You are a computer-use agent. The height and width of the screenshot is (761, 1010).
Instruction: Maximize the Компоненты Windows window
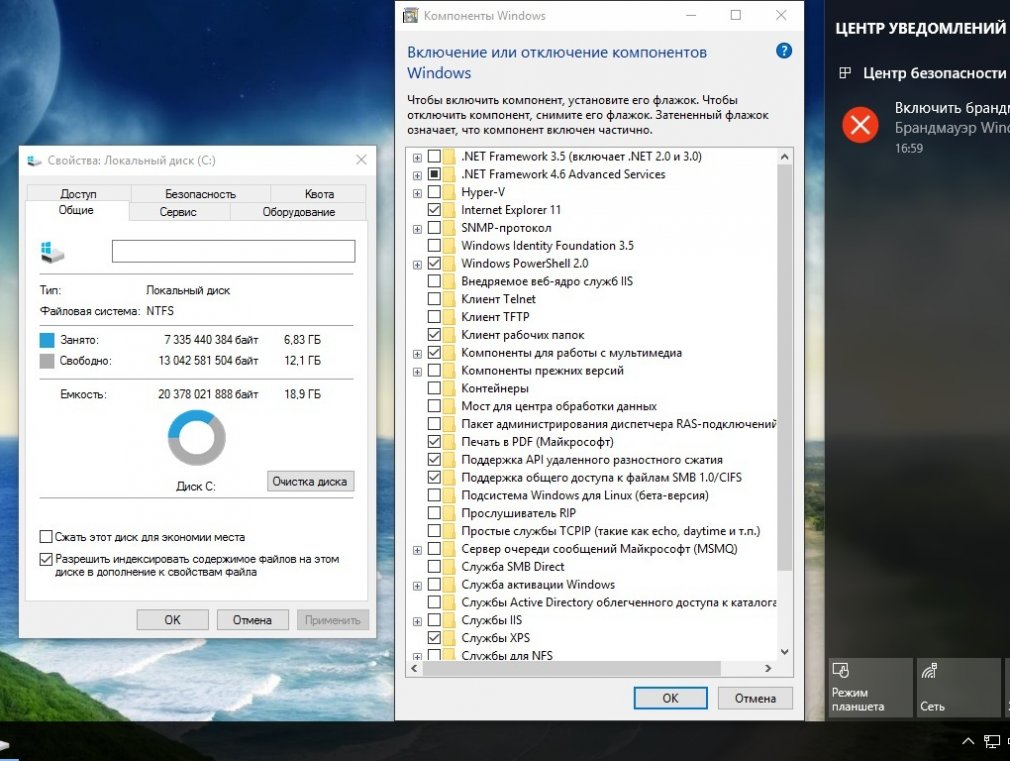point(736,15)
